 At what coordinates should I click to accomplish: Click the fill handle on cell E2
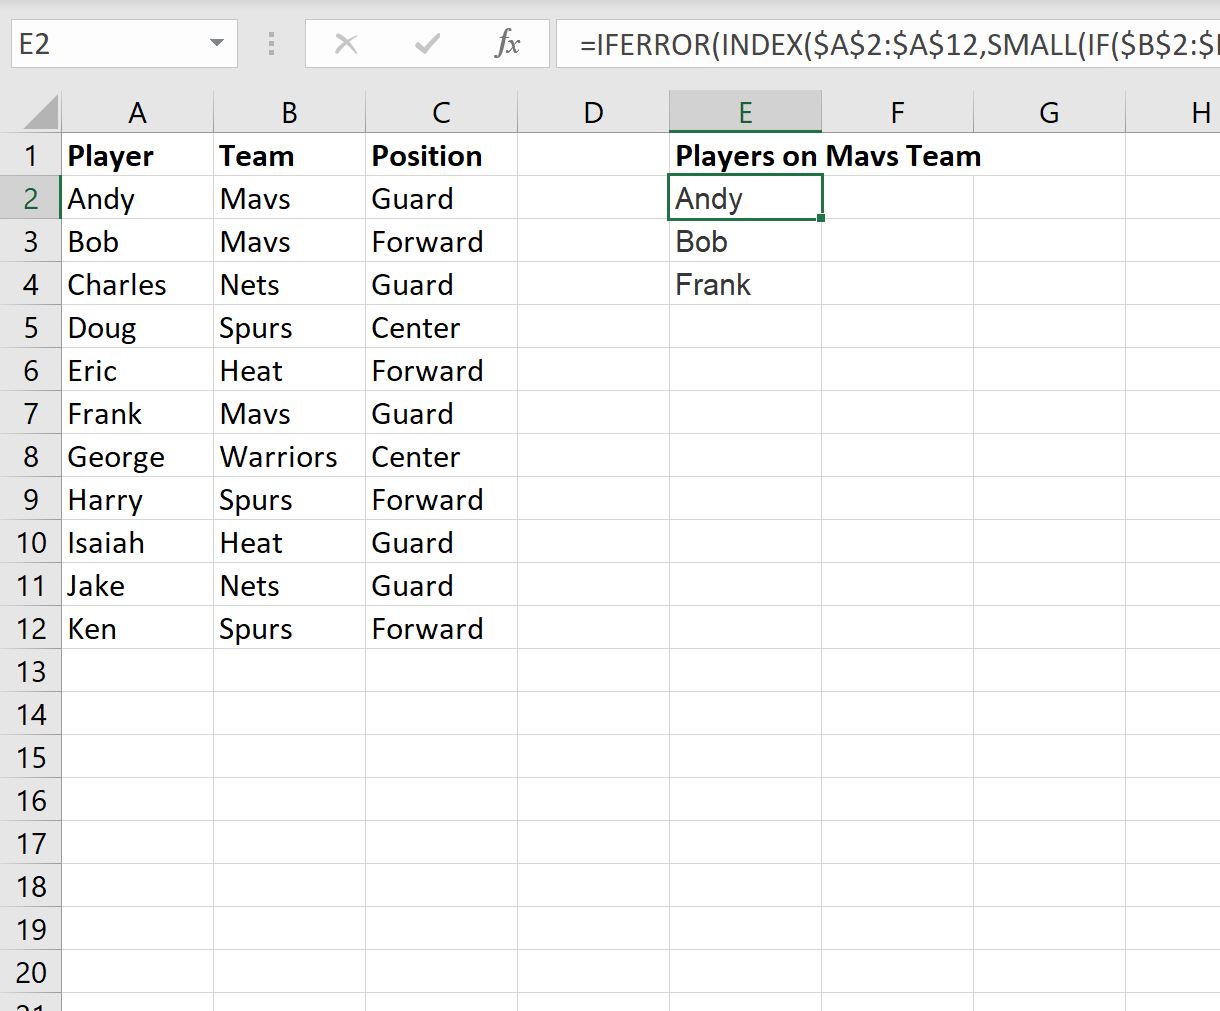pyautogui.click(x=820, y=218)
